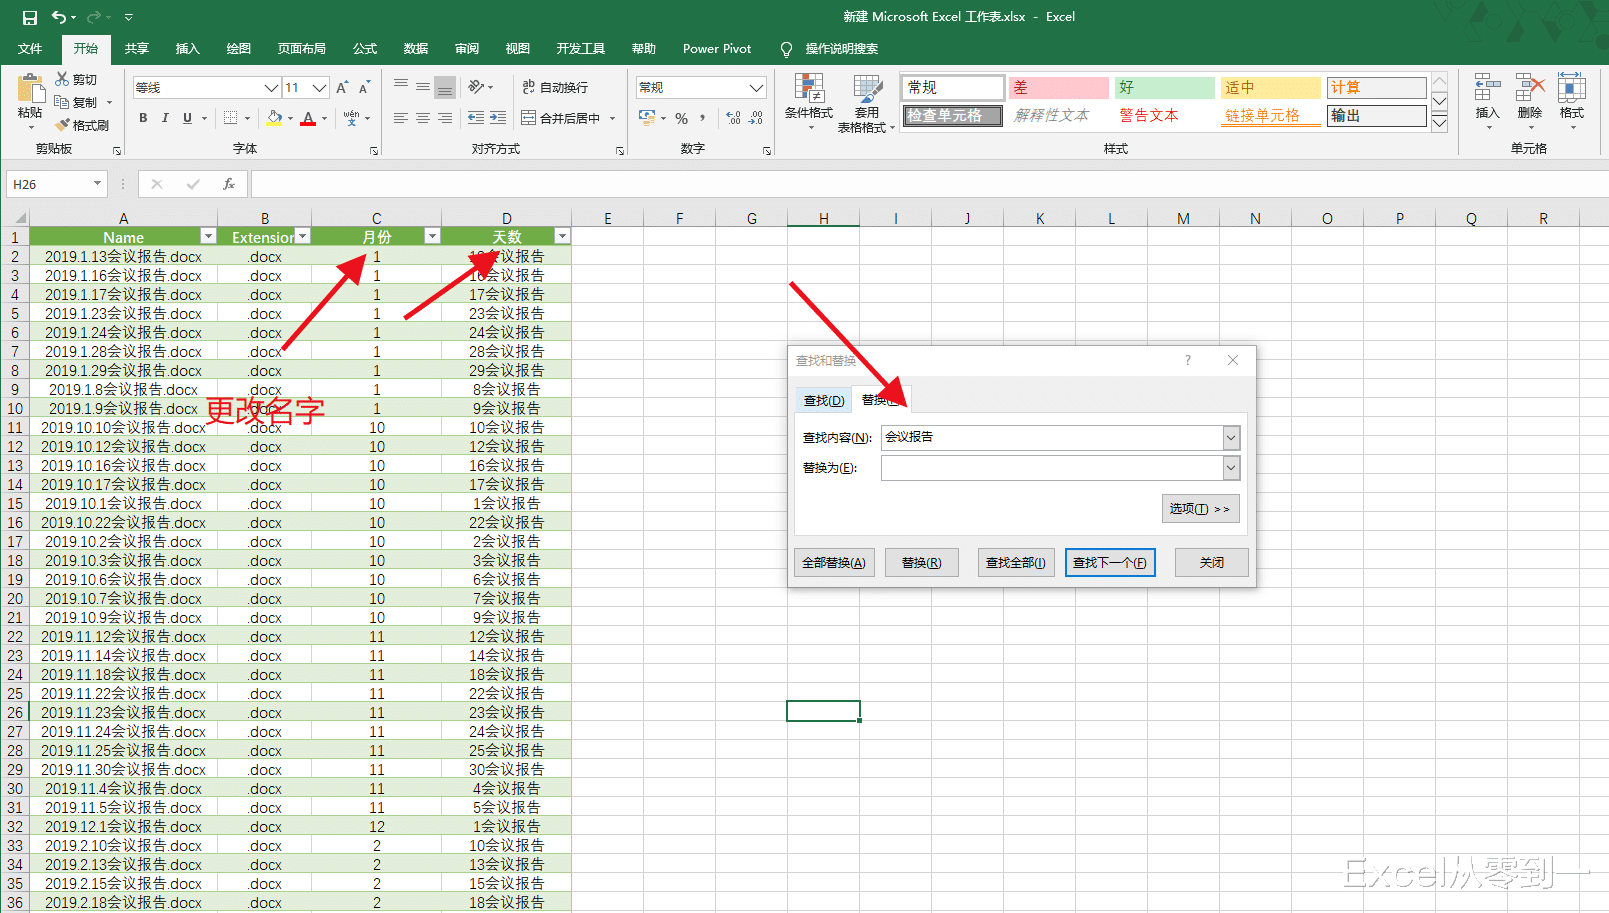
Task: Expand the Find what dropdown arrow
Action: (x=1231, y=438)
